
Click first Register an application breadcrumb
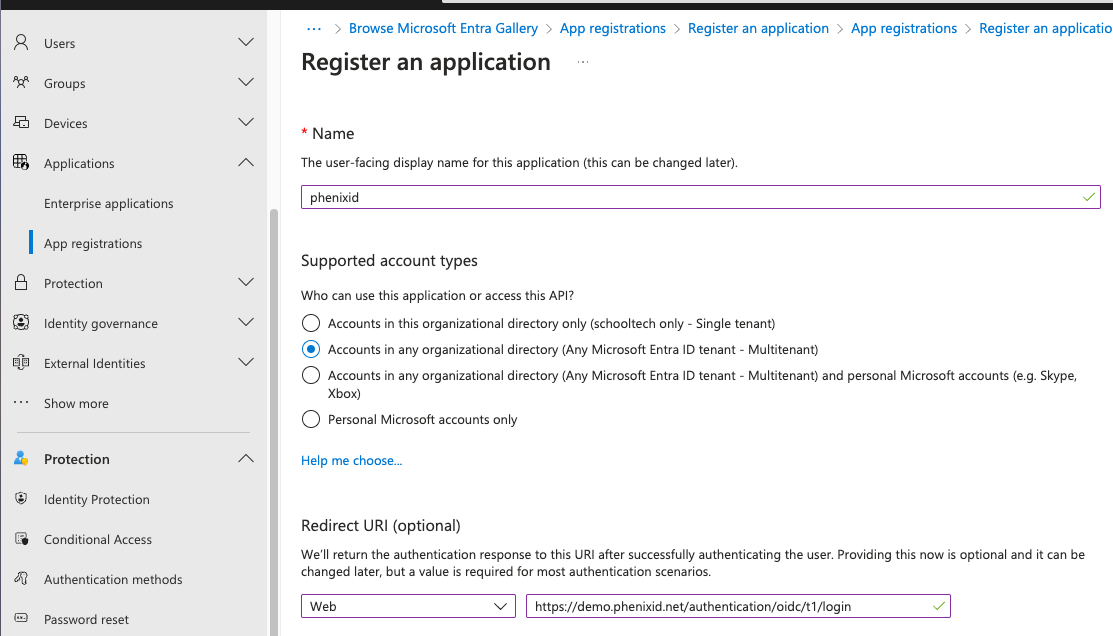pos(758,28)
